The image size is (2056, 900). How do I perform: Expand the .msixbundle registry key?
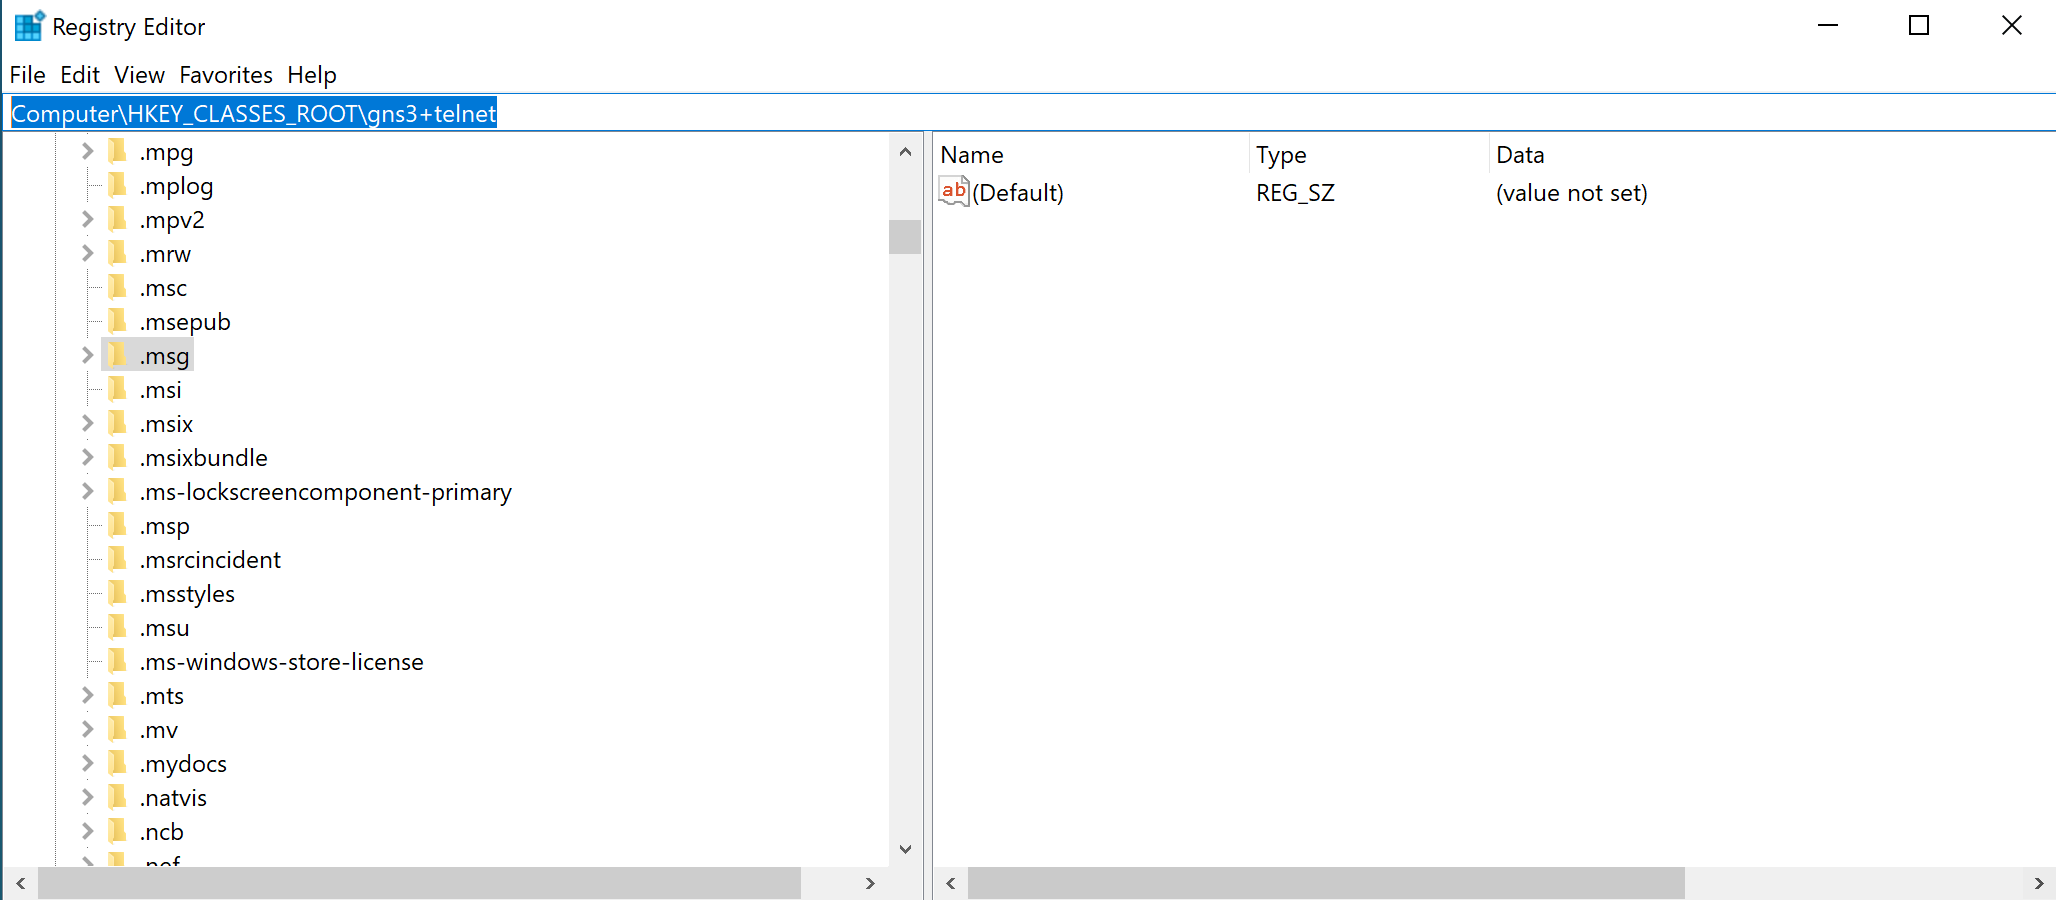coord(87,457)
